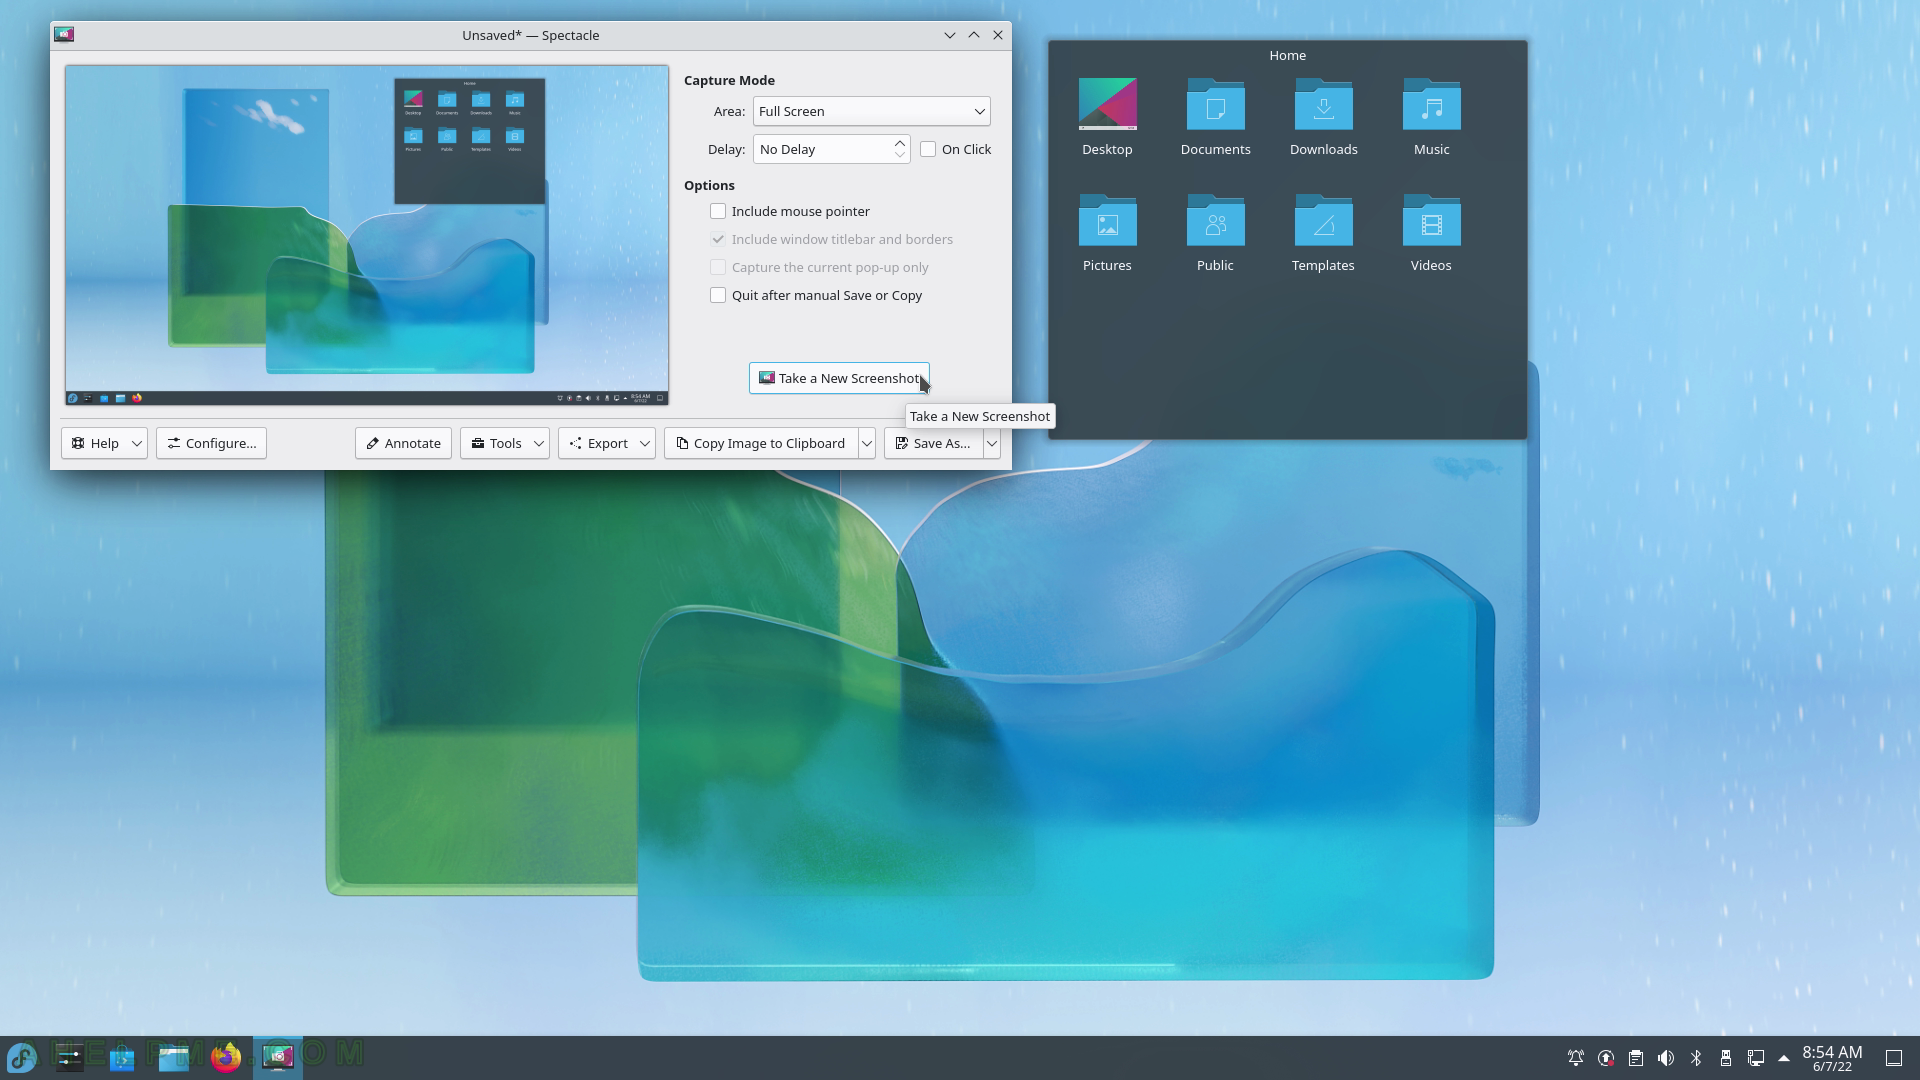The height and width of the screenshot is (1080, 1920).
Task: Open the Downloads folder in Home widget
Action: point(1323,117)
